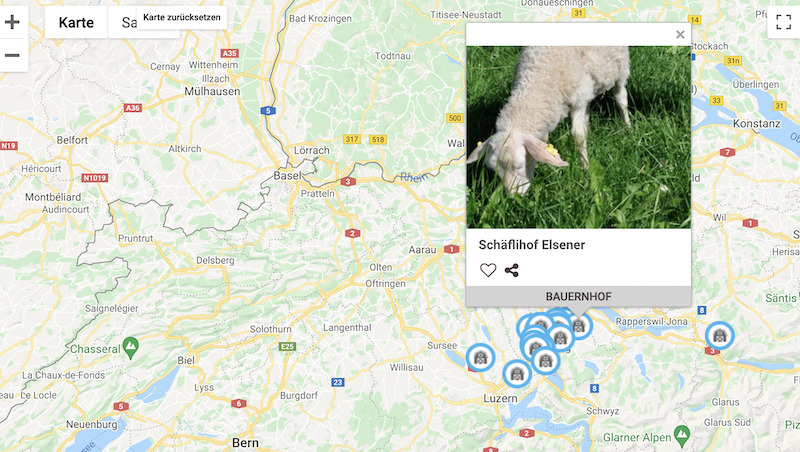
Task: Open the Schäflihof Elsener title link
Action: click(x=532, y=245)
